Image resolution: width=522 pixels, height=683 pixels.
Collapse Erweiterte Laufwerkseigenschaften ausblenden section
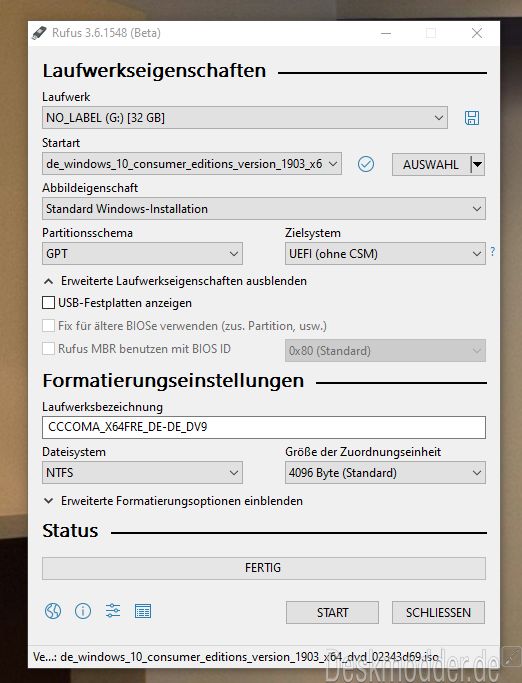(176, 281)
